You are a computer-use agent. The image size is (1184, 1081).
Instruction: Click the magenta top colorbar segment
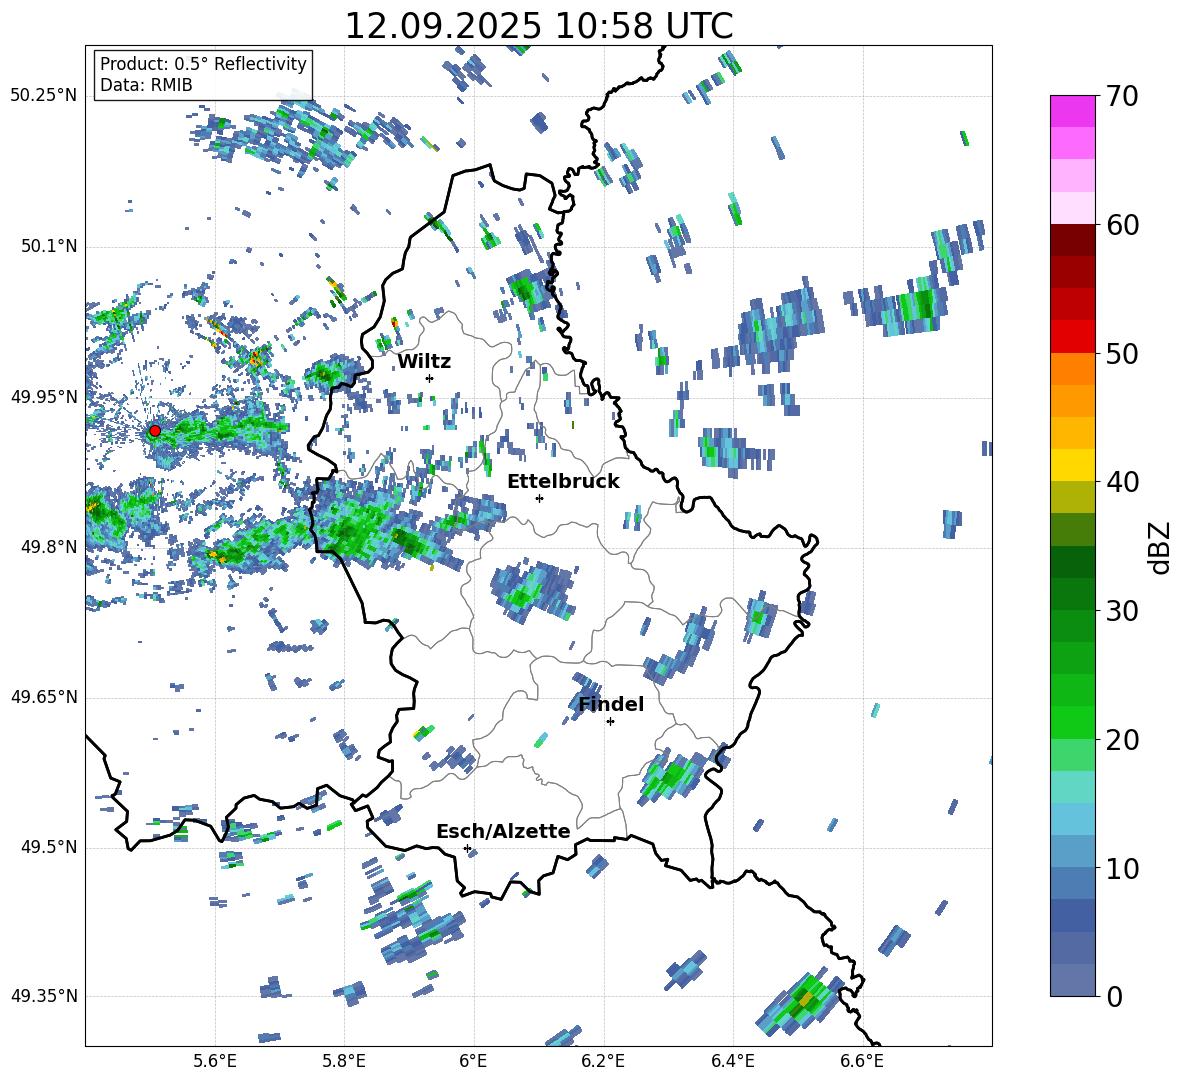(x=1072, y=111)
